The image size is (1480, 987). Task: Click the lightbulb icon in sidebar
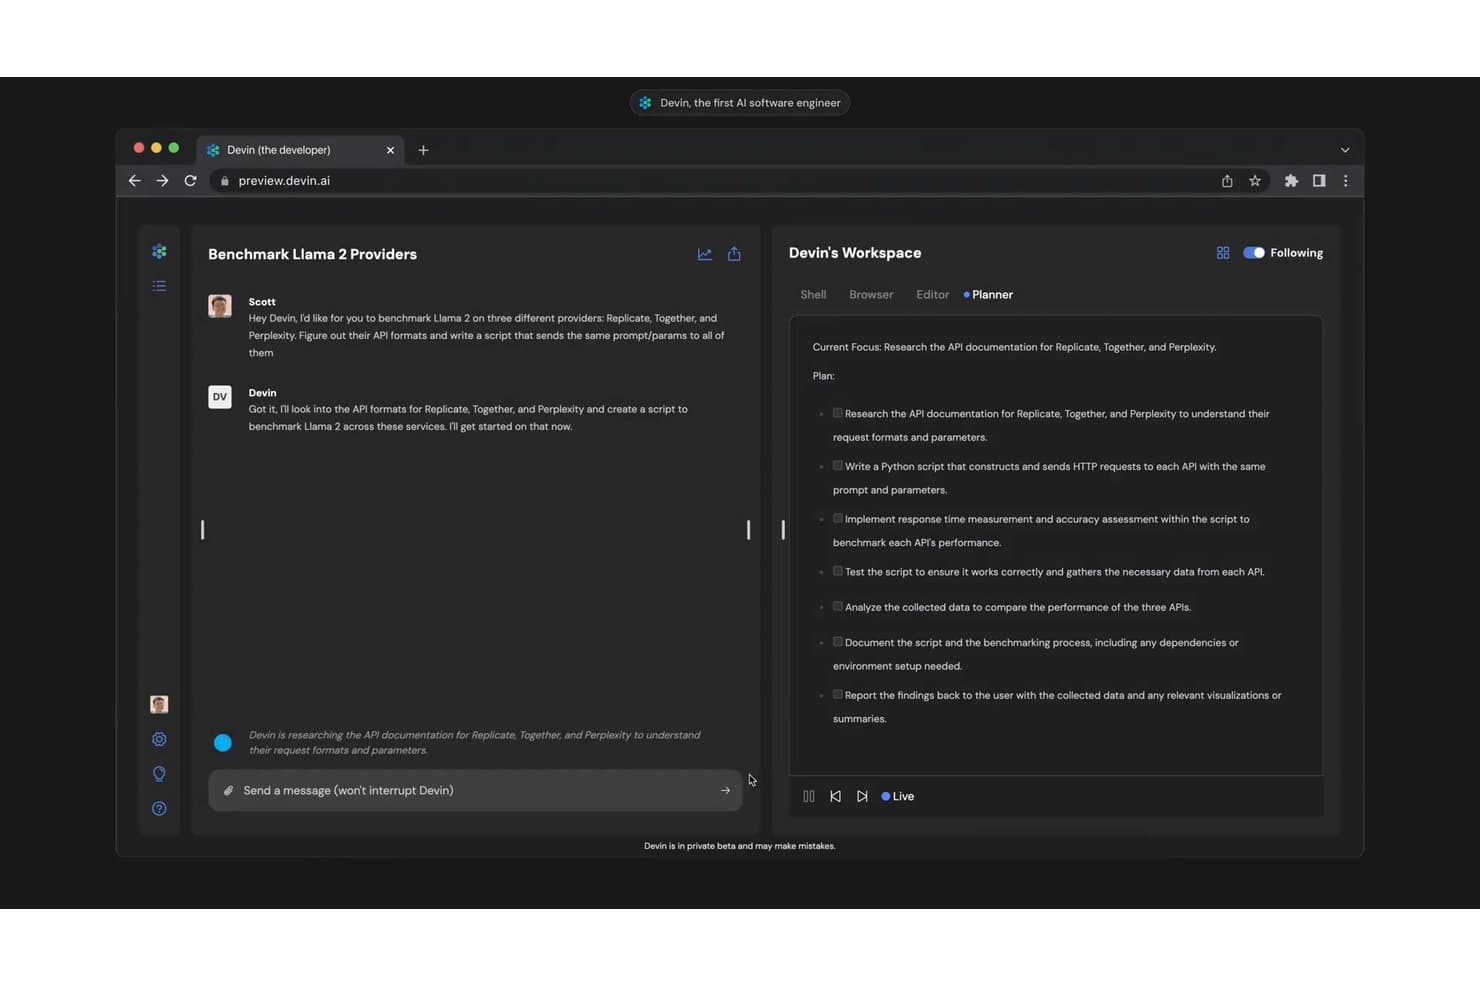coord(159,774)
